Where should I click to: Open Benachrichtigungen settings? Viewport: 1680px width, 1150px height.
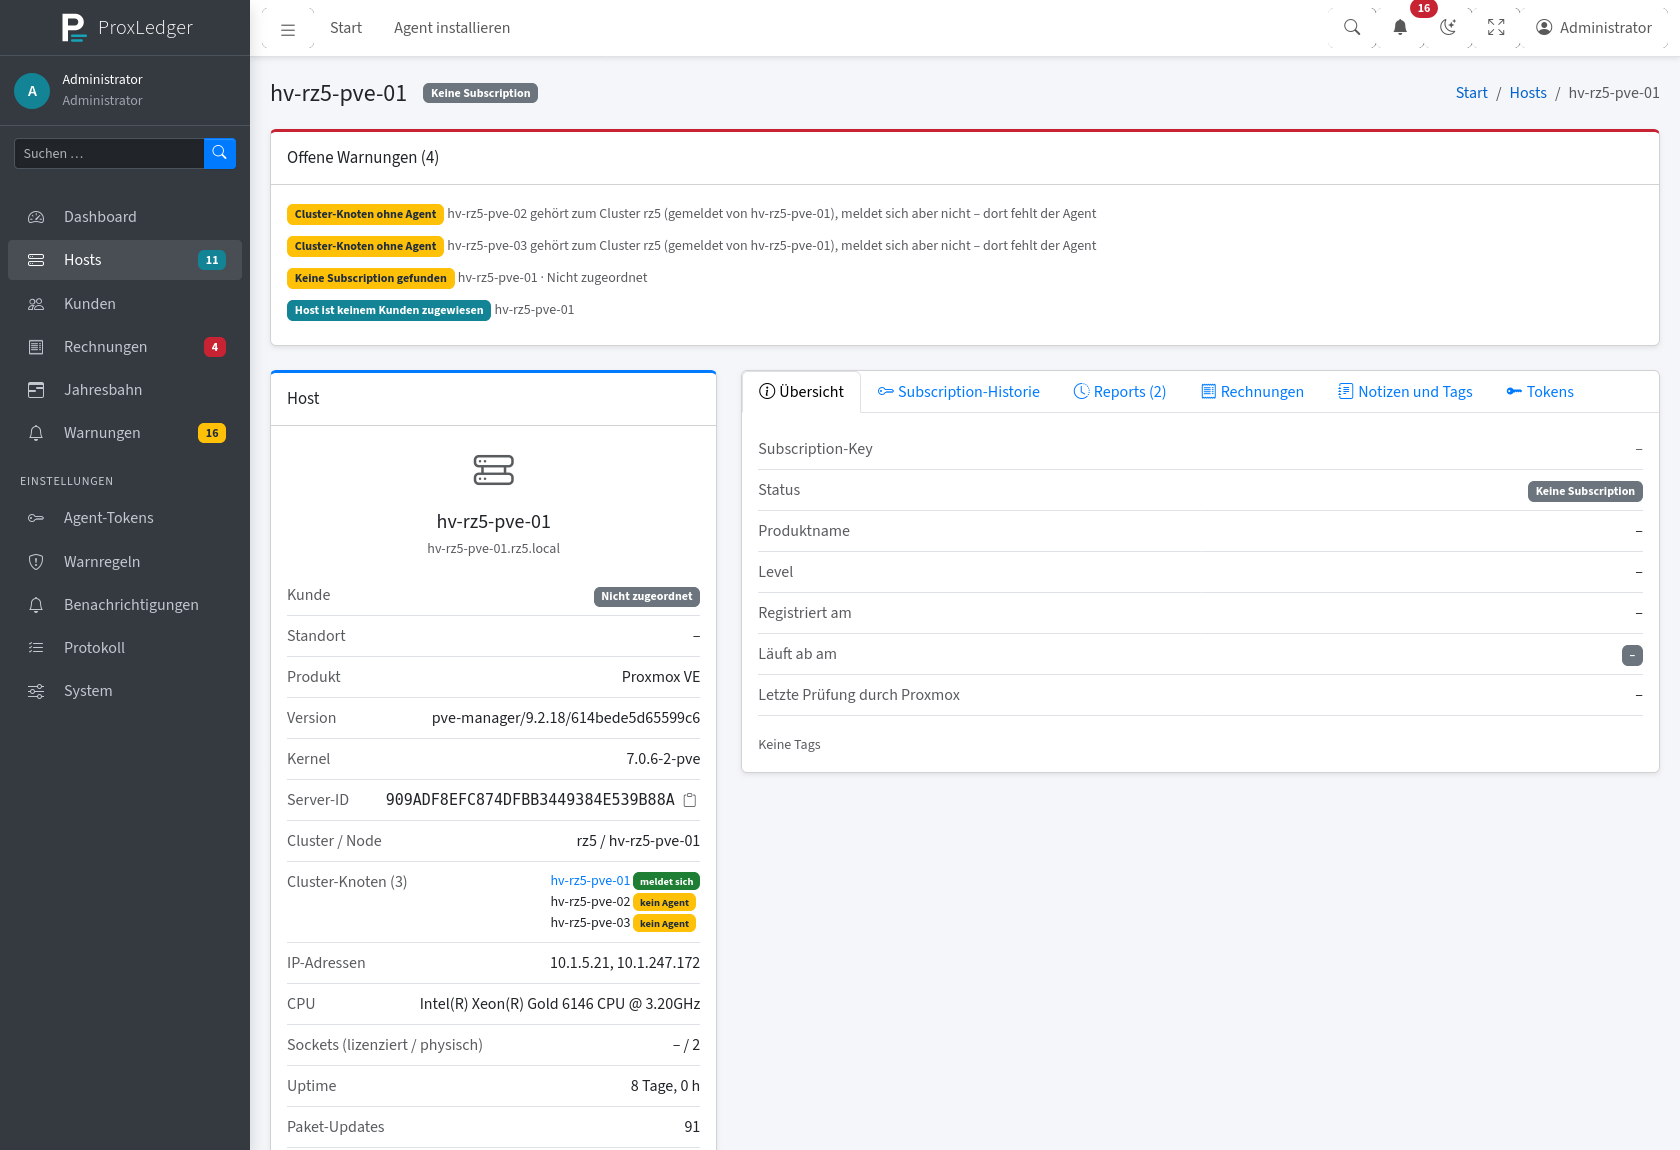[125, 605]
